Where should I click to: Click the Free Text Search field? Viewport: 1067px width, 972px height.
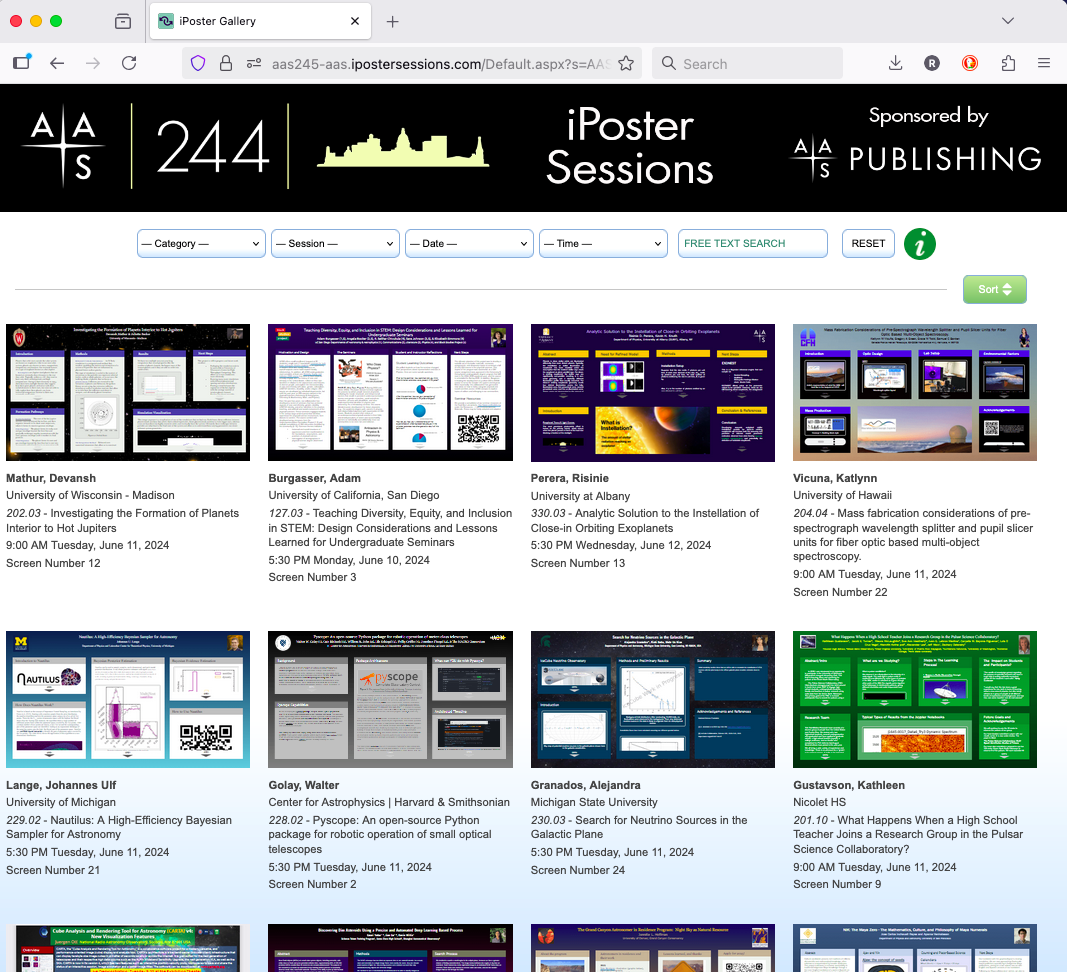pos(752,243)
